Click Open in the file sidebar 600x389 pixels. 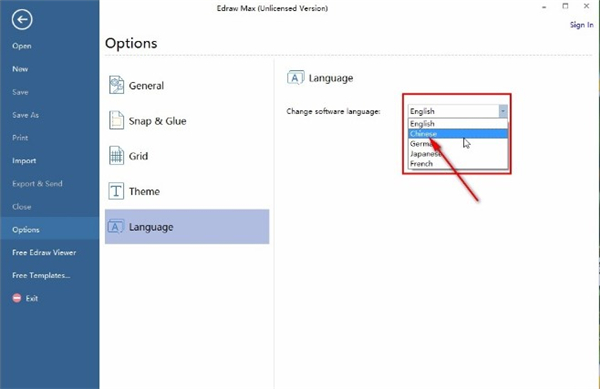point(22,46)
